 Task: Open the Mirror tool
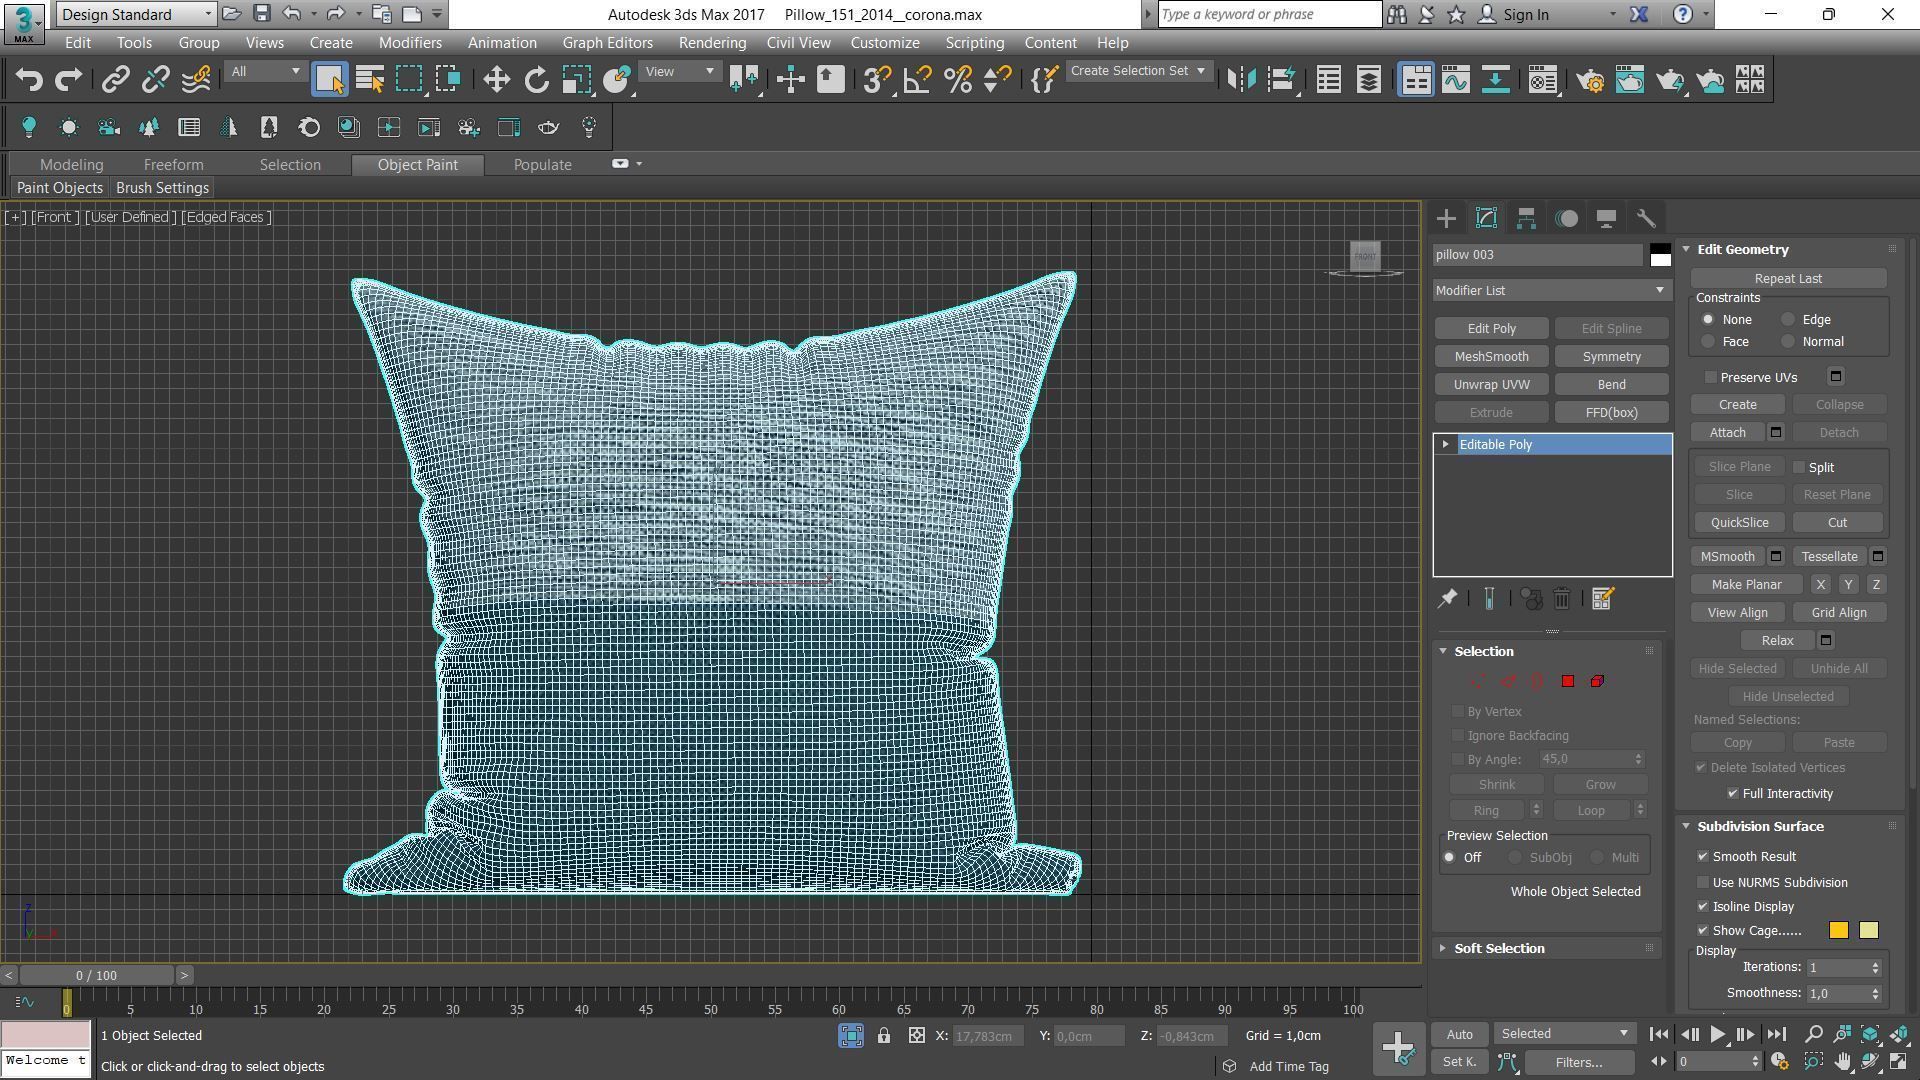1241,80
